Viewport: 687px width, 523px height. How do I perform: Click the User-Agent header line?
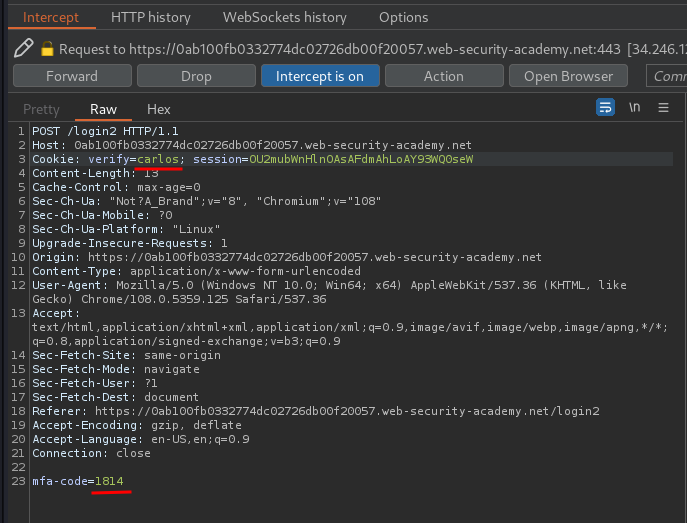(329, 292)
